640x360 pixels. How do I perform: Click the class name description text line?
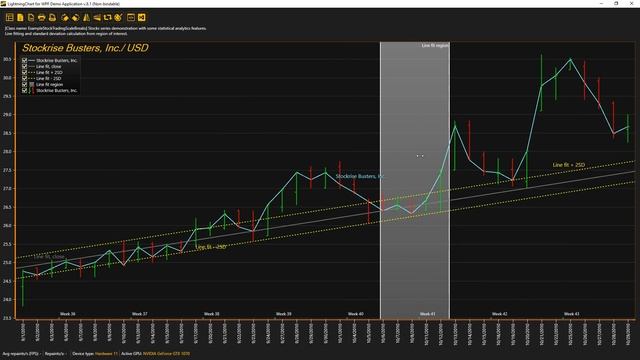pyautogui.click(x=106, y=29)
